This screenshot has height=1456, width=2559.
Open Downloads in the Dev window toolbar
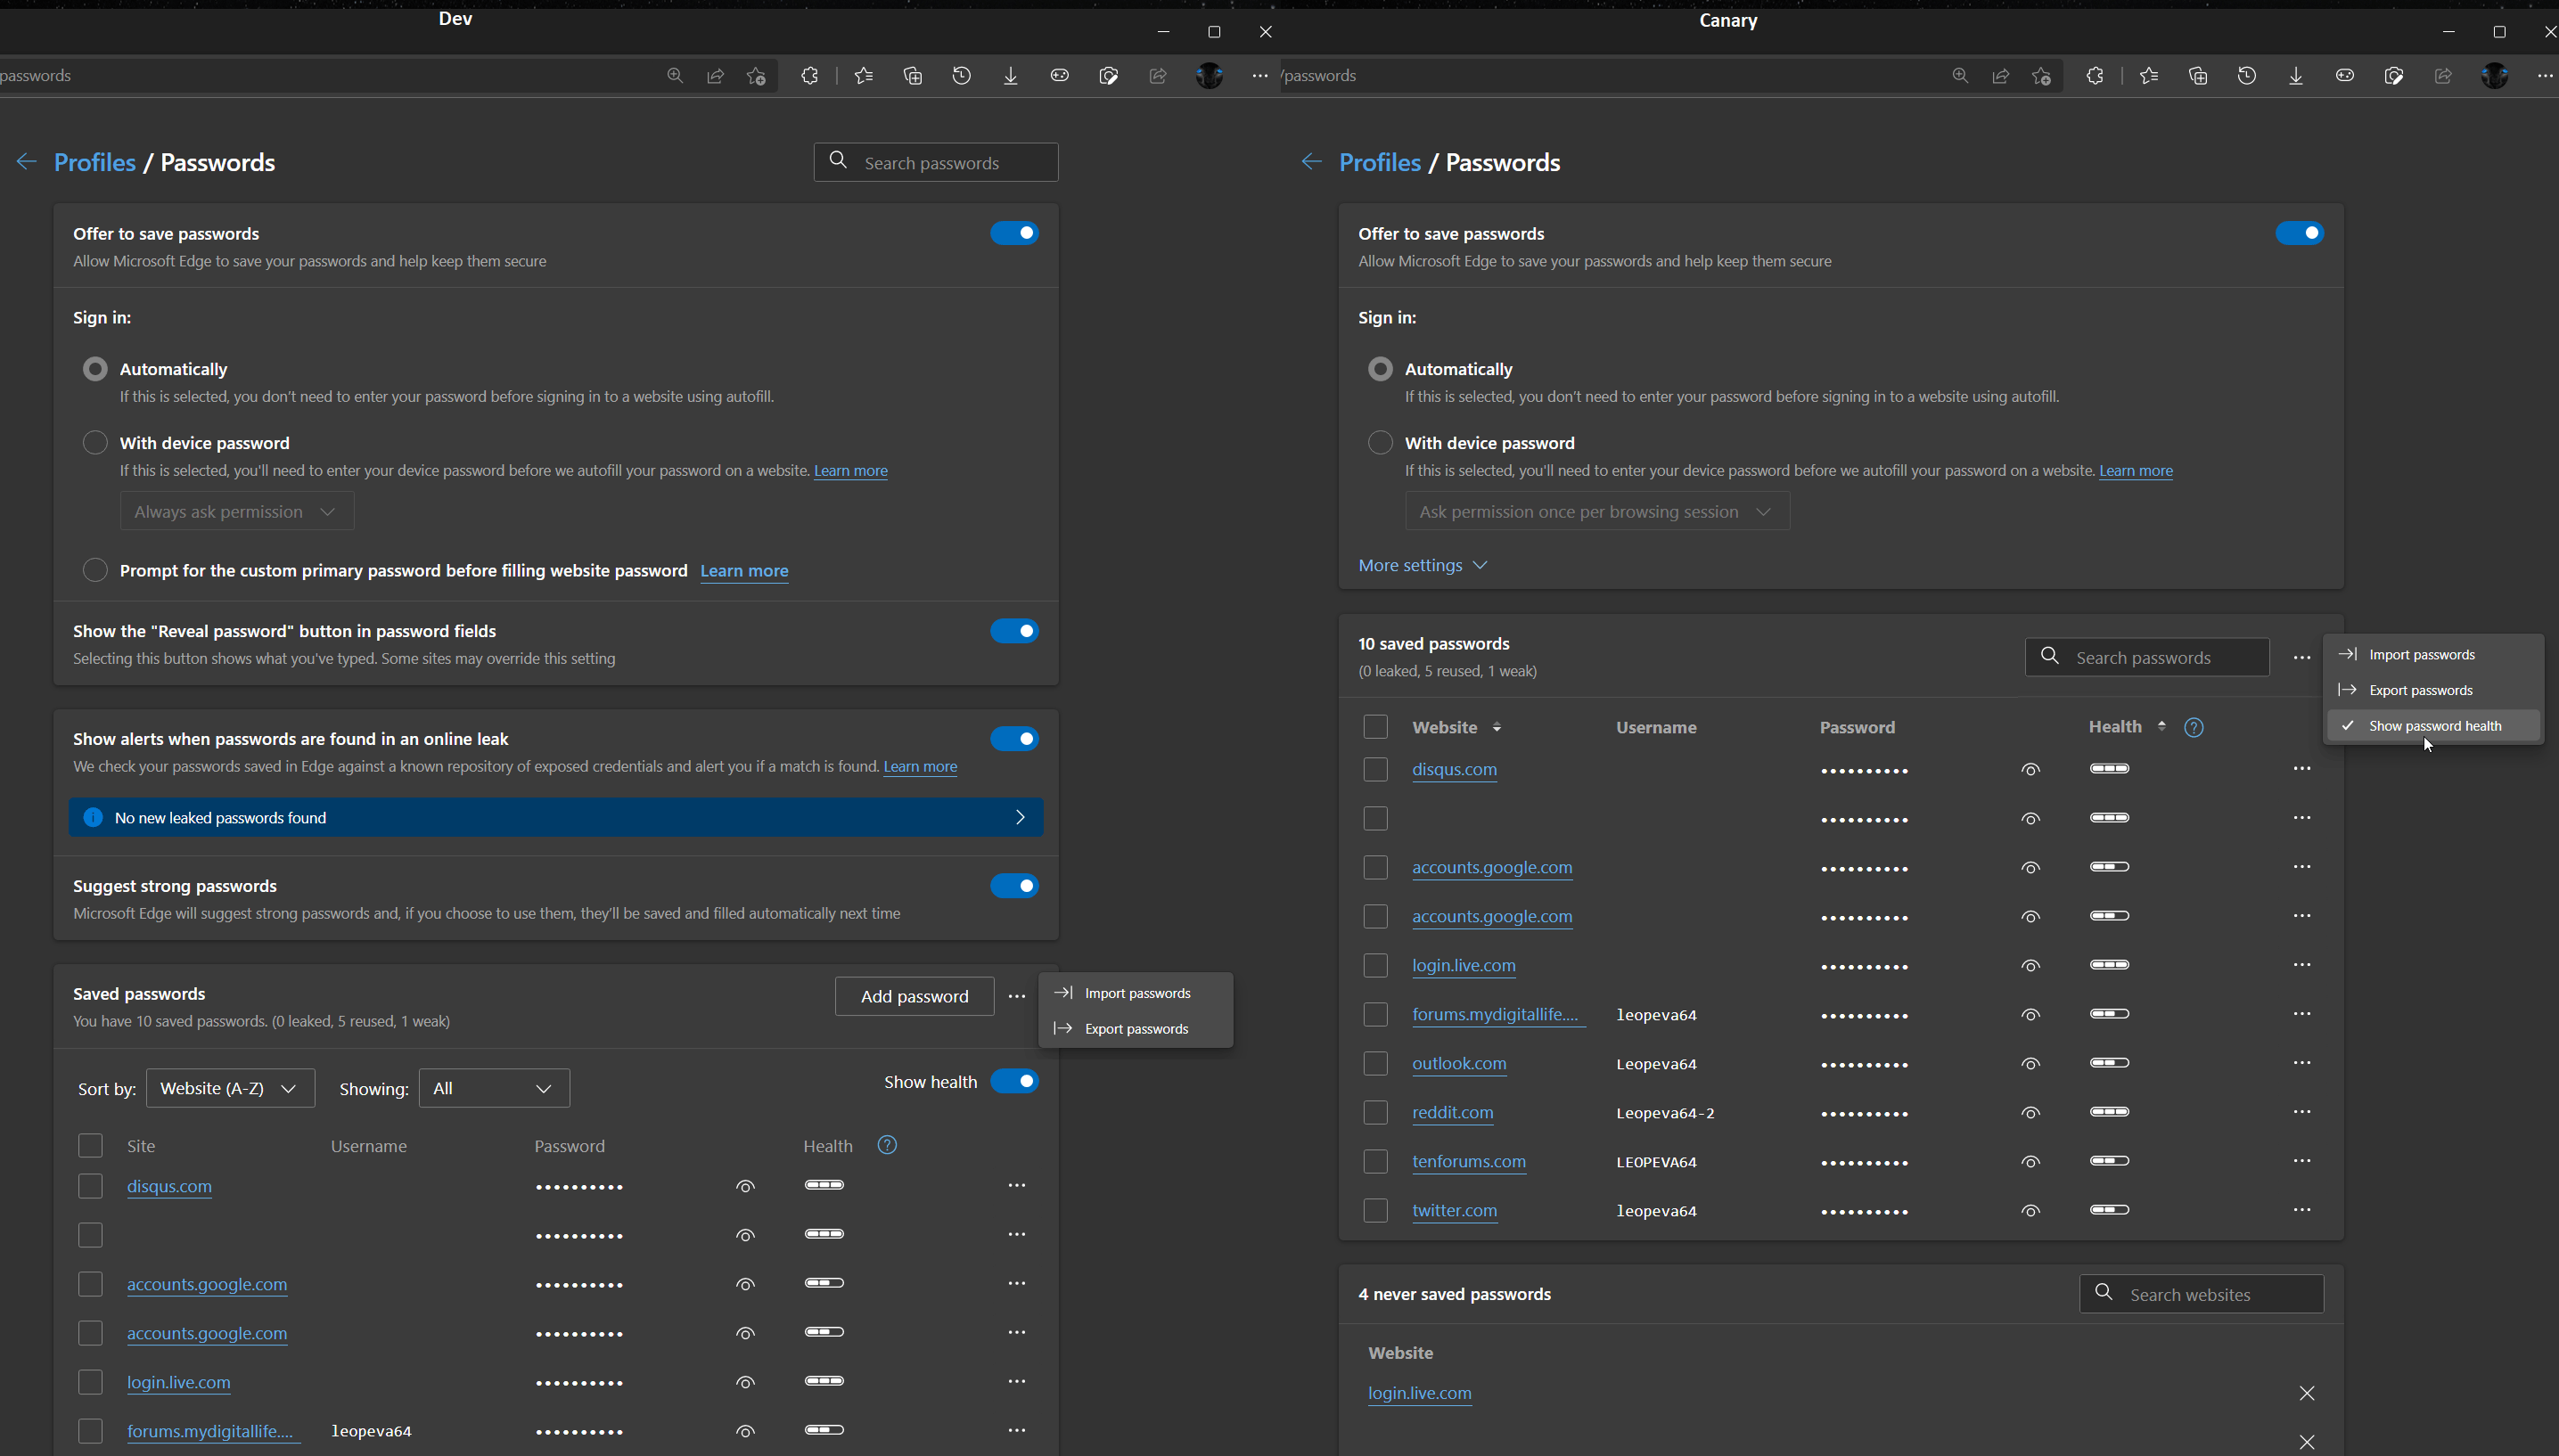point(1010,75)
